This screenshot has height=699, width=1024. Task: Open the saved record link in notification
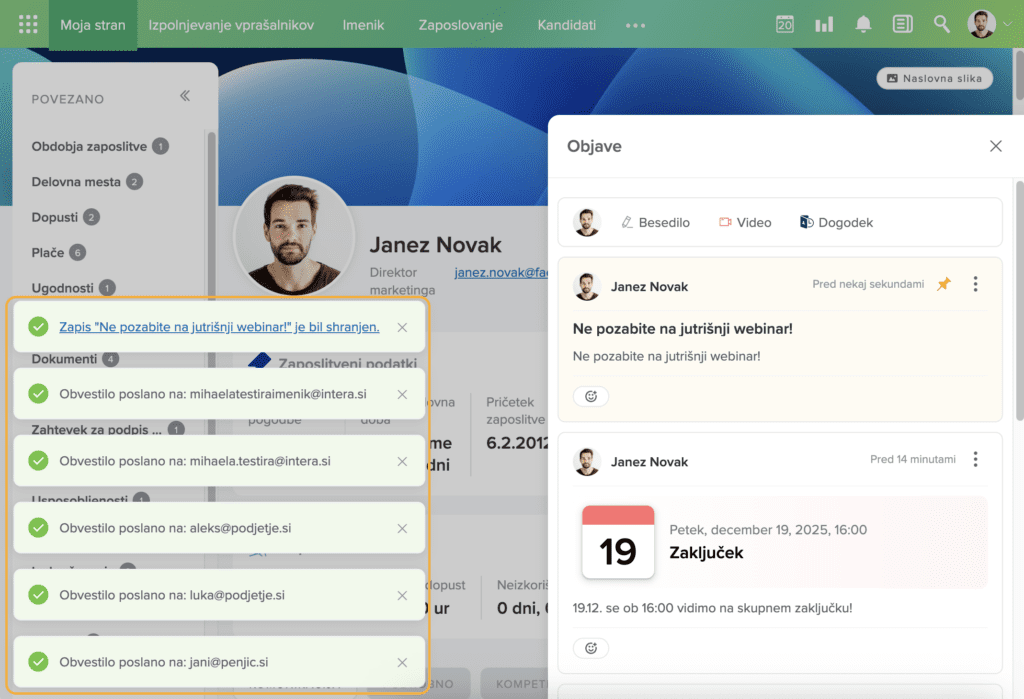coord(219,327)
